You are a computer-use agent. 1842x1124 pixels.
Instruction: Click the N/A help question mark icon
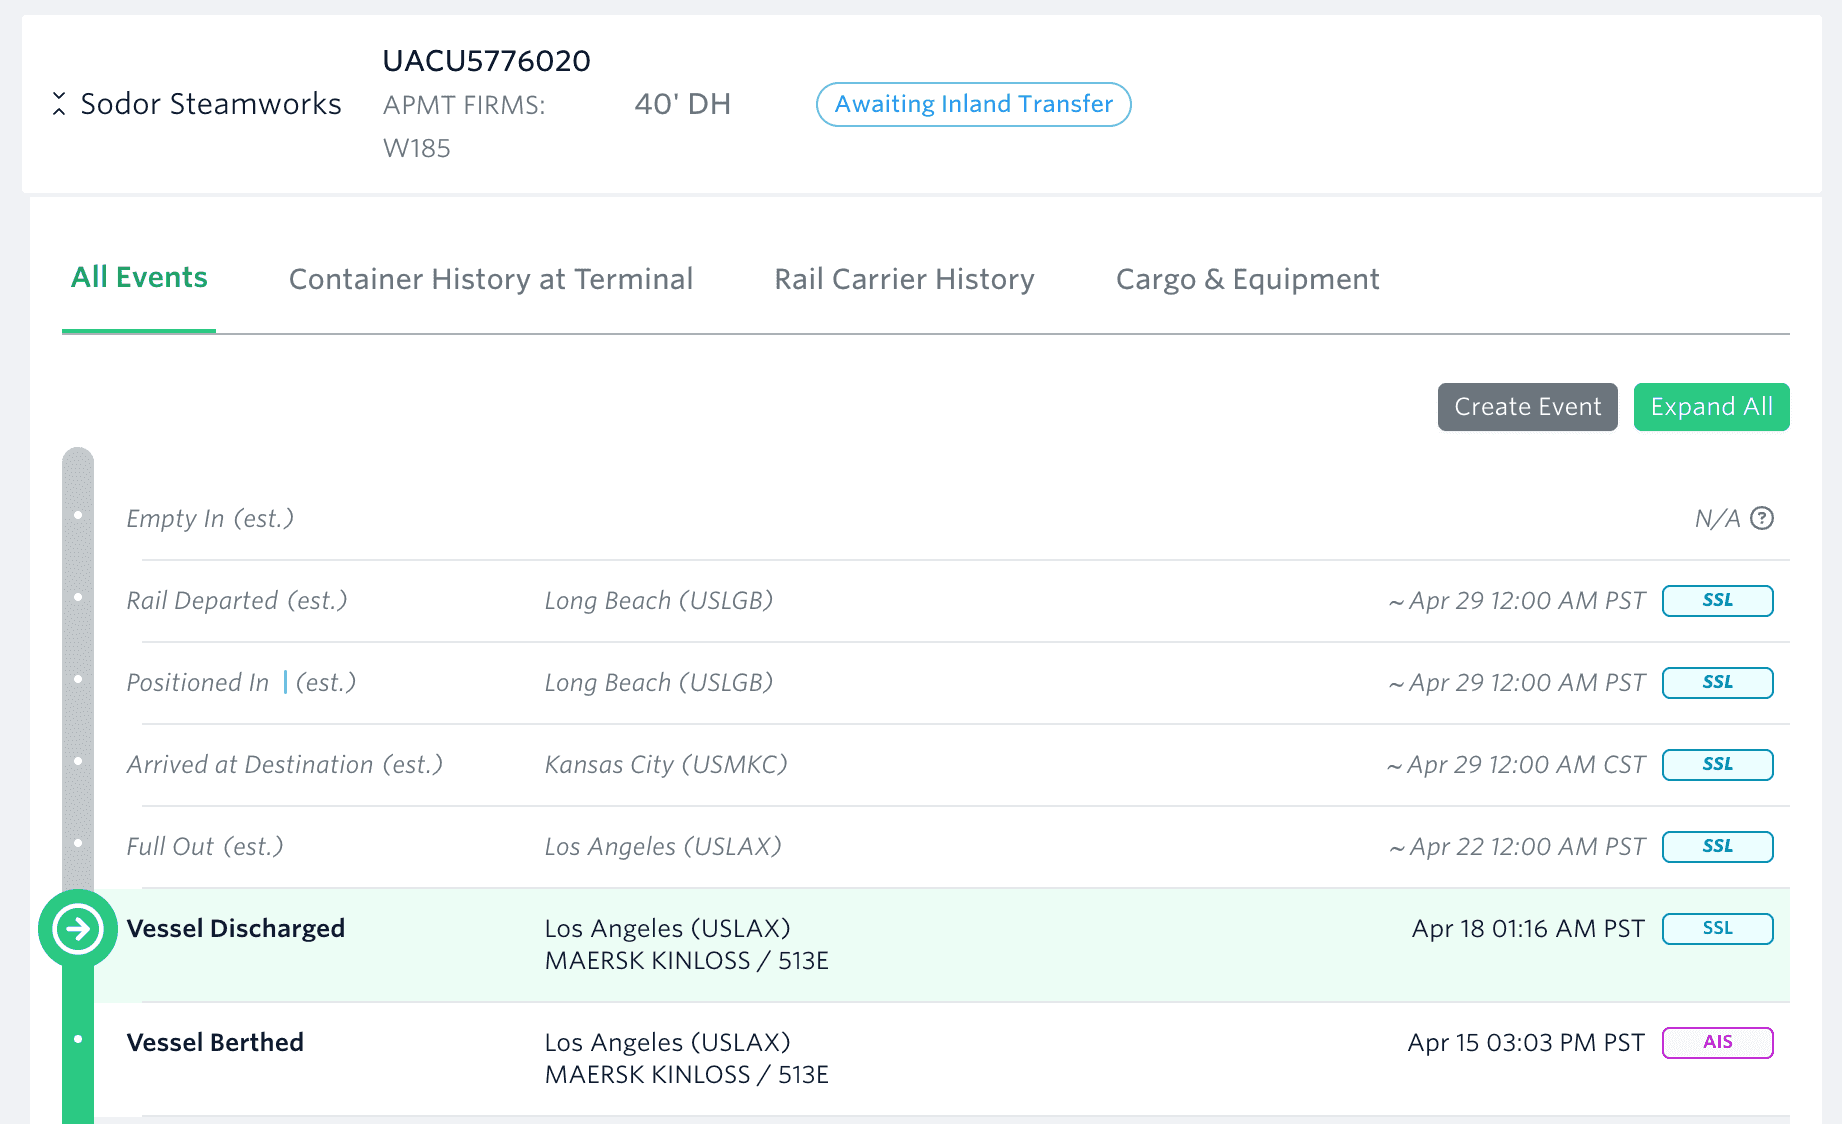click(x=1762, y=518)
